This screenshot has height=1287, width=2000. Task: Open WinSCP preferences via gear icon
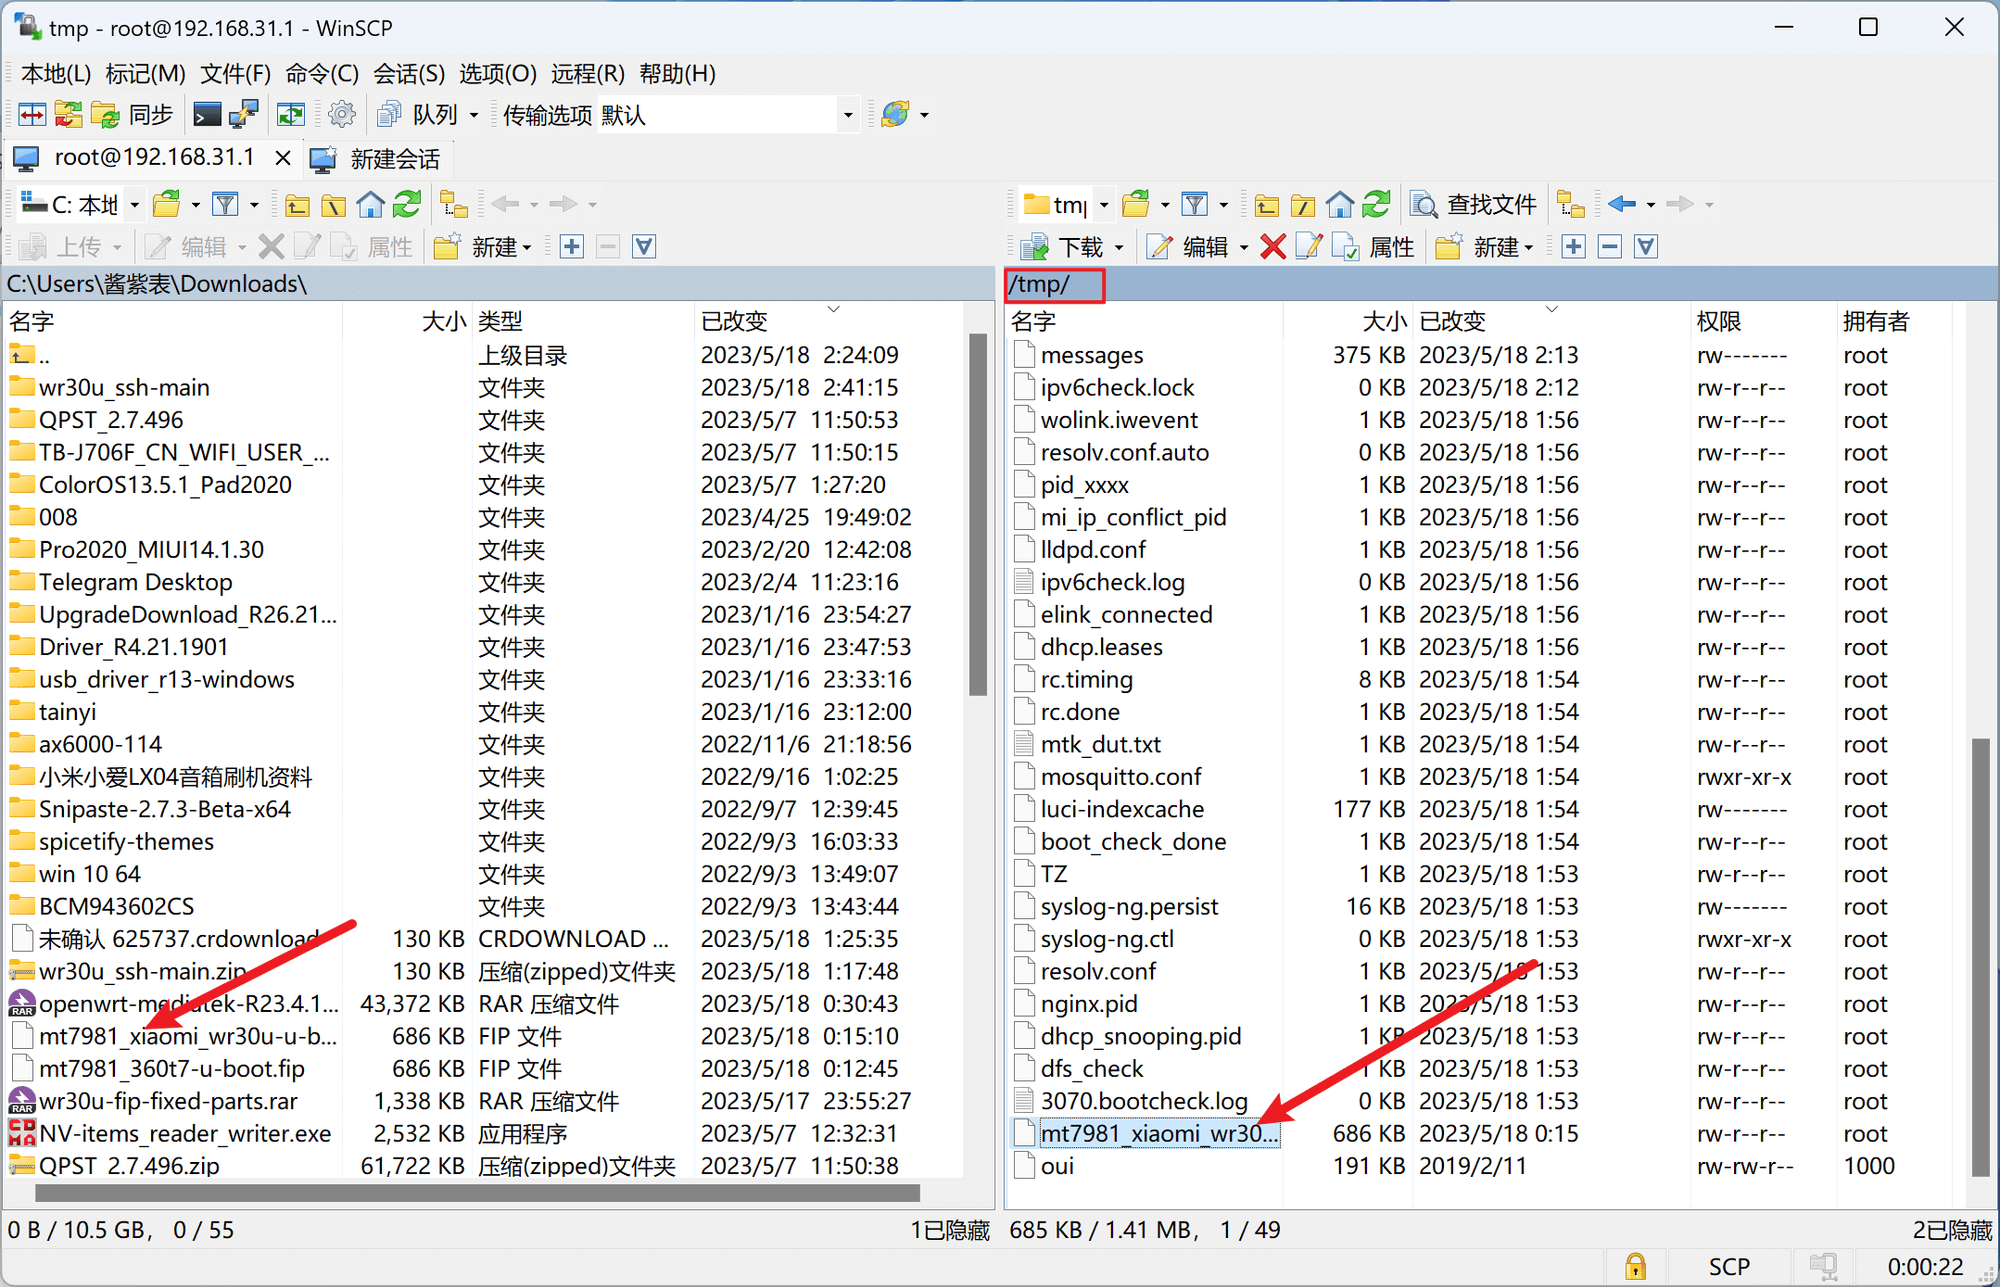(x=342, y=114)
